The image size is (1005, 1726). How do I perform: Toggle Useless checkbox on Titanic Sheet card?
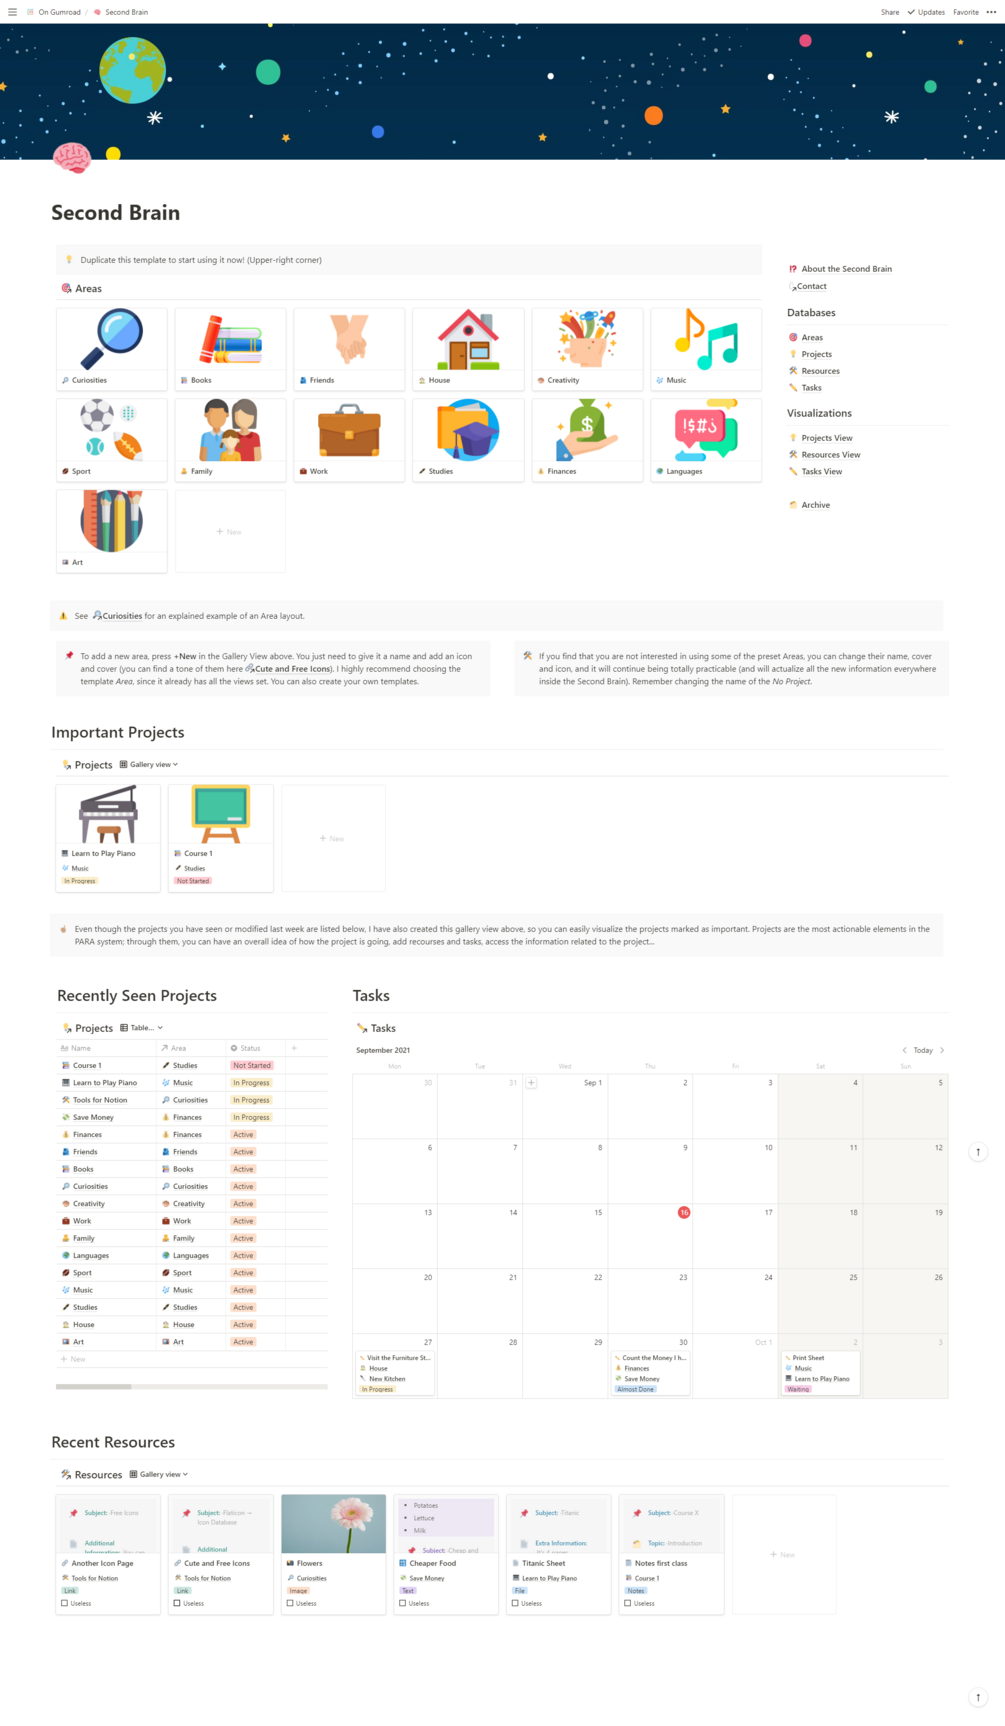coord(515,1603)
